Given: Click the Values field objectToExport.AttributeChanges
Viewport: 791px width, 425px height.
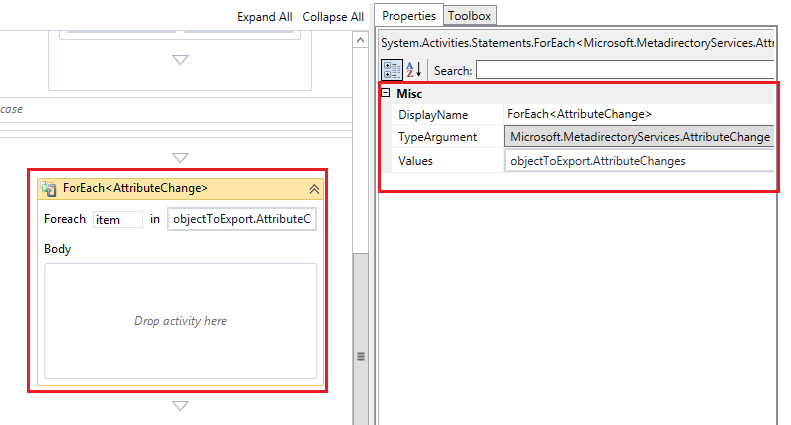Looking at the screenshot, I should pyautogui.click(x=639, y=161).
